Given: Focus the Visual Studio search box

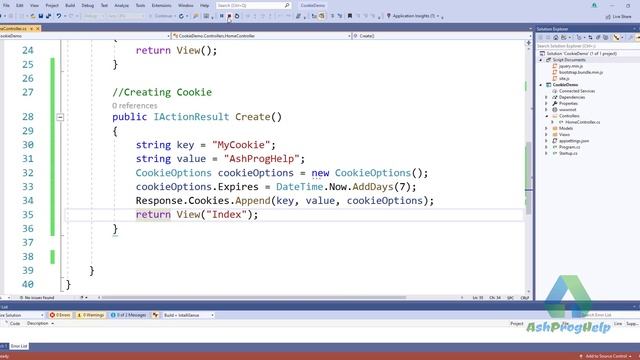Looking at the screenshot, I should 253,5.
